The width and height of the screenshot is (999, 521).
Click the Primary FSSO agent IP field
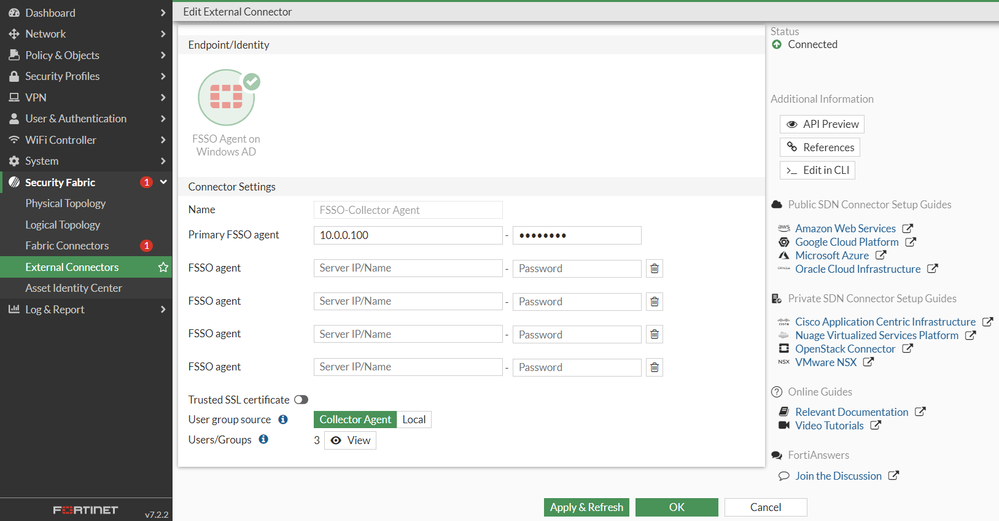pyautogui.click(x=408, y=235)
